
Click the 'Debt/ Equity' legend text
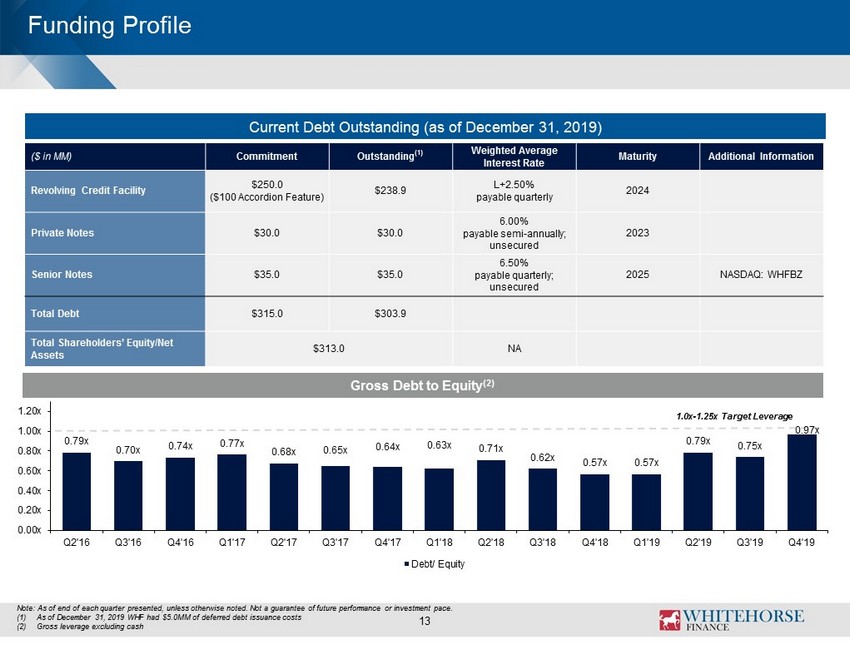click(x=438, y=564)
